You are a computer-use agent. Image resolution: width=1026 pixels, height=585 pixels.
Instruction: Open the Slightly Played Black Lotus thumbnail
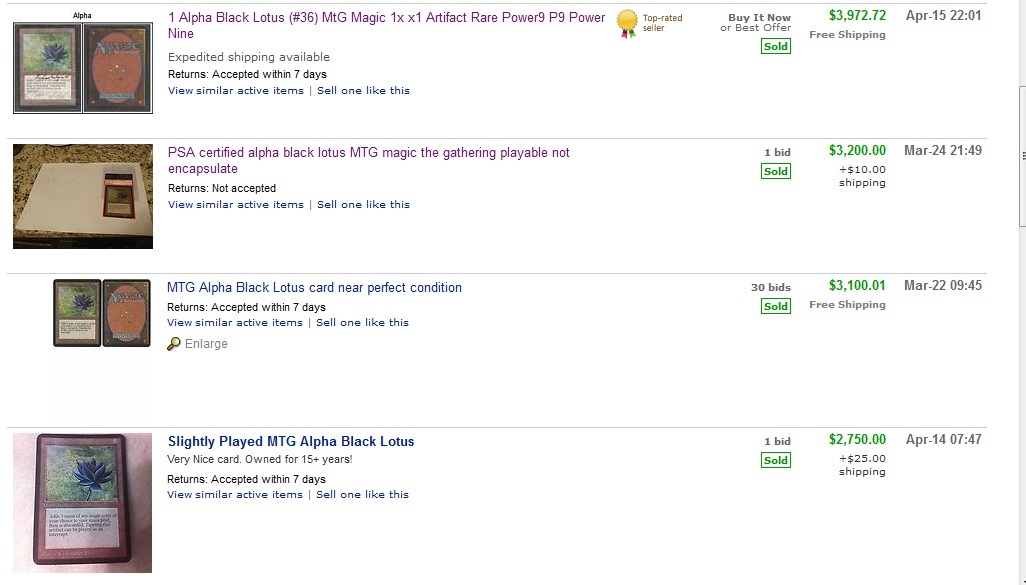(x=83, y=502)
